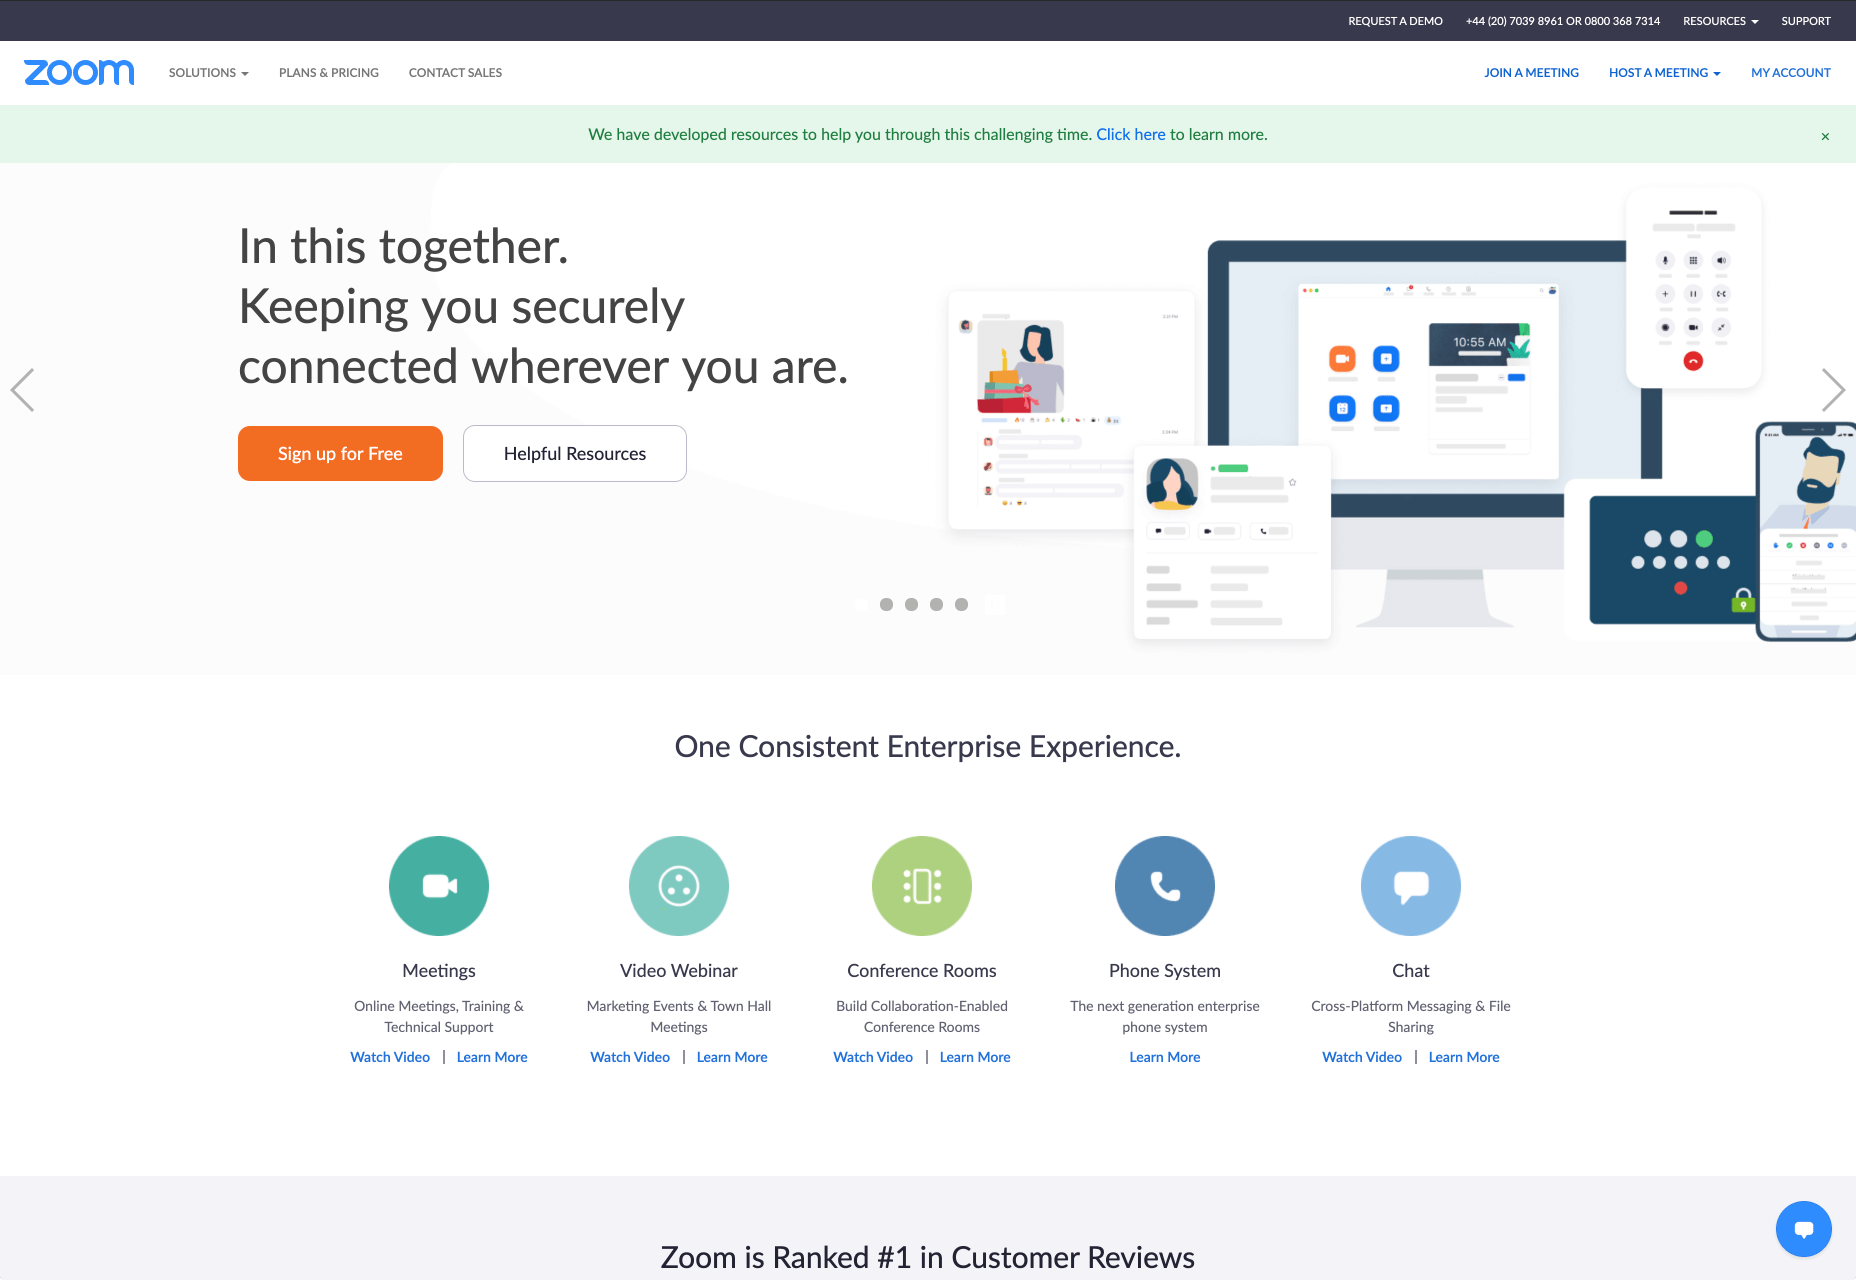Click the Zoom logo
Viewport: 1856px width, 1280px height.
79,72
